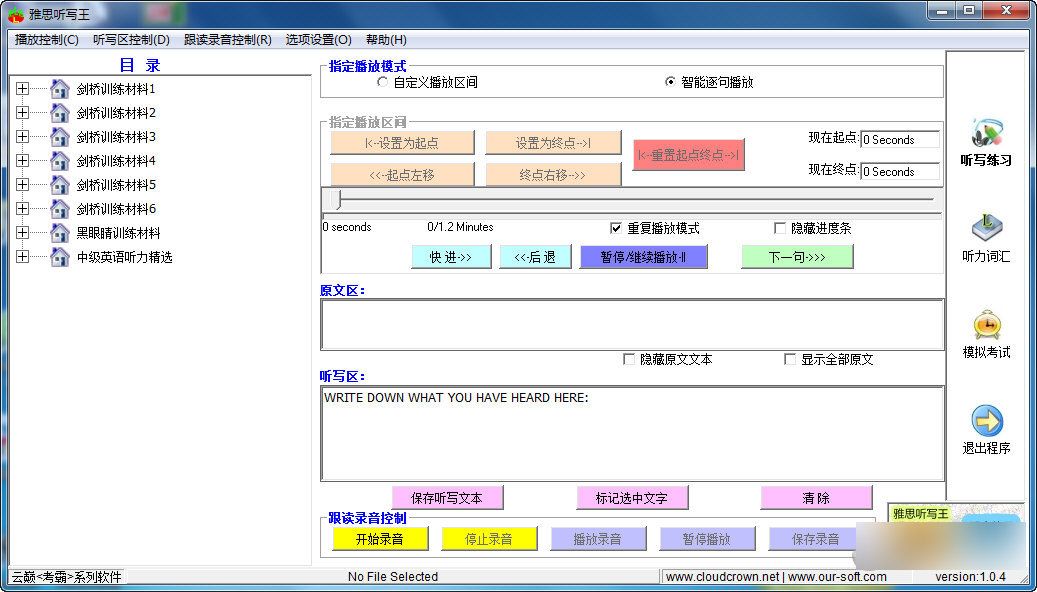The height and width of the screenshot is (592, 1037).
Task: Toggle the 重复播放模式 checkbox
Action: point(616,228)
